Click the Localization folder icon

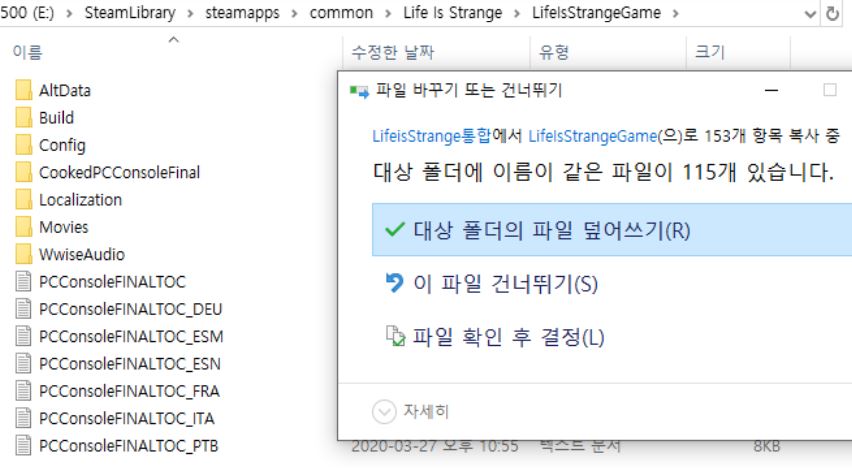pyautogui.click(x=23, y=199)
